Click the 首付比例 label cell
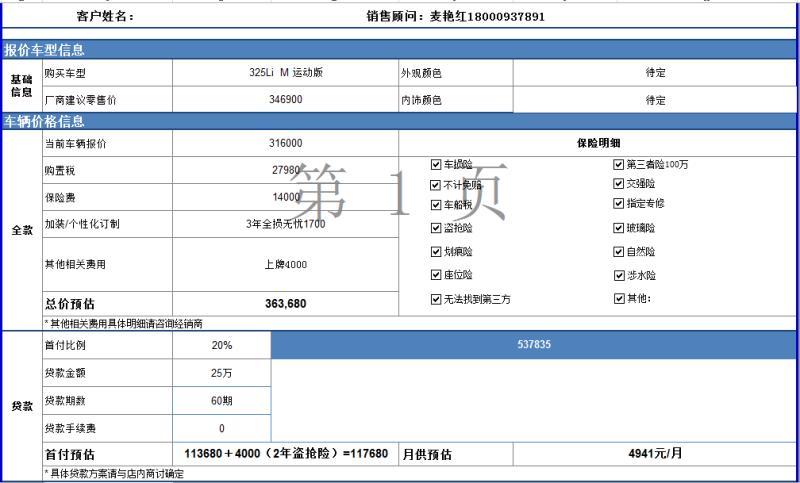This screenshot has width=800, height=483. pyautogui.click(x=108, y=345)
